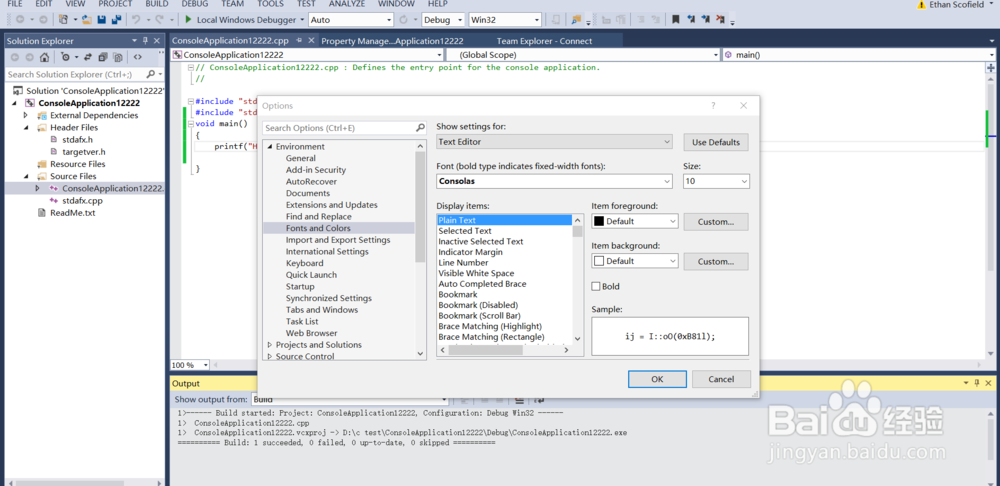Click Custom button for Item background
The width and height of the screenshot is (1000, 486).
(x=716, y=261)
